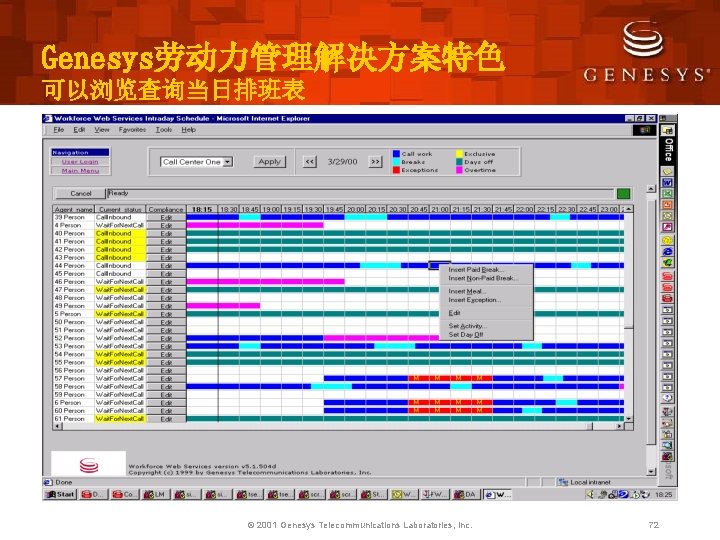Switch to the Co taskbar window
720x540 pixels.
[124, 495]
